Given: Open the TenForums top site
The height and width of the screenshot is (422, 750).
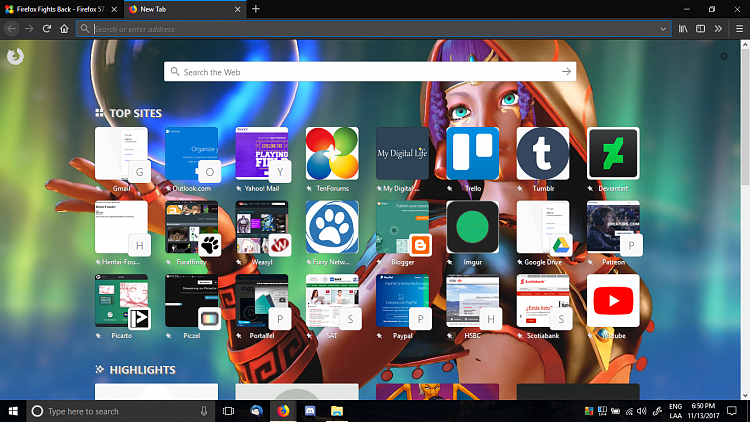Looking at the screenshot, I should 332,154.
